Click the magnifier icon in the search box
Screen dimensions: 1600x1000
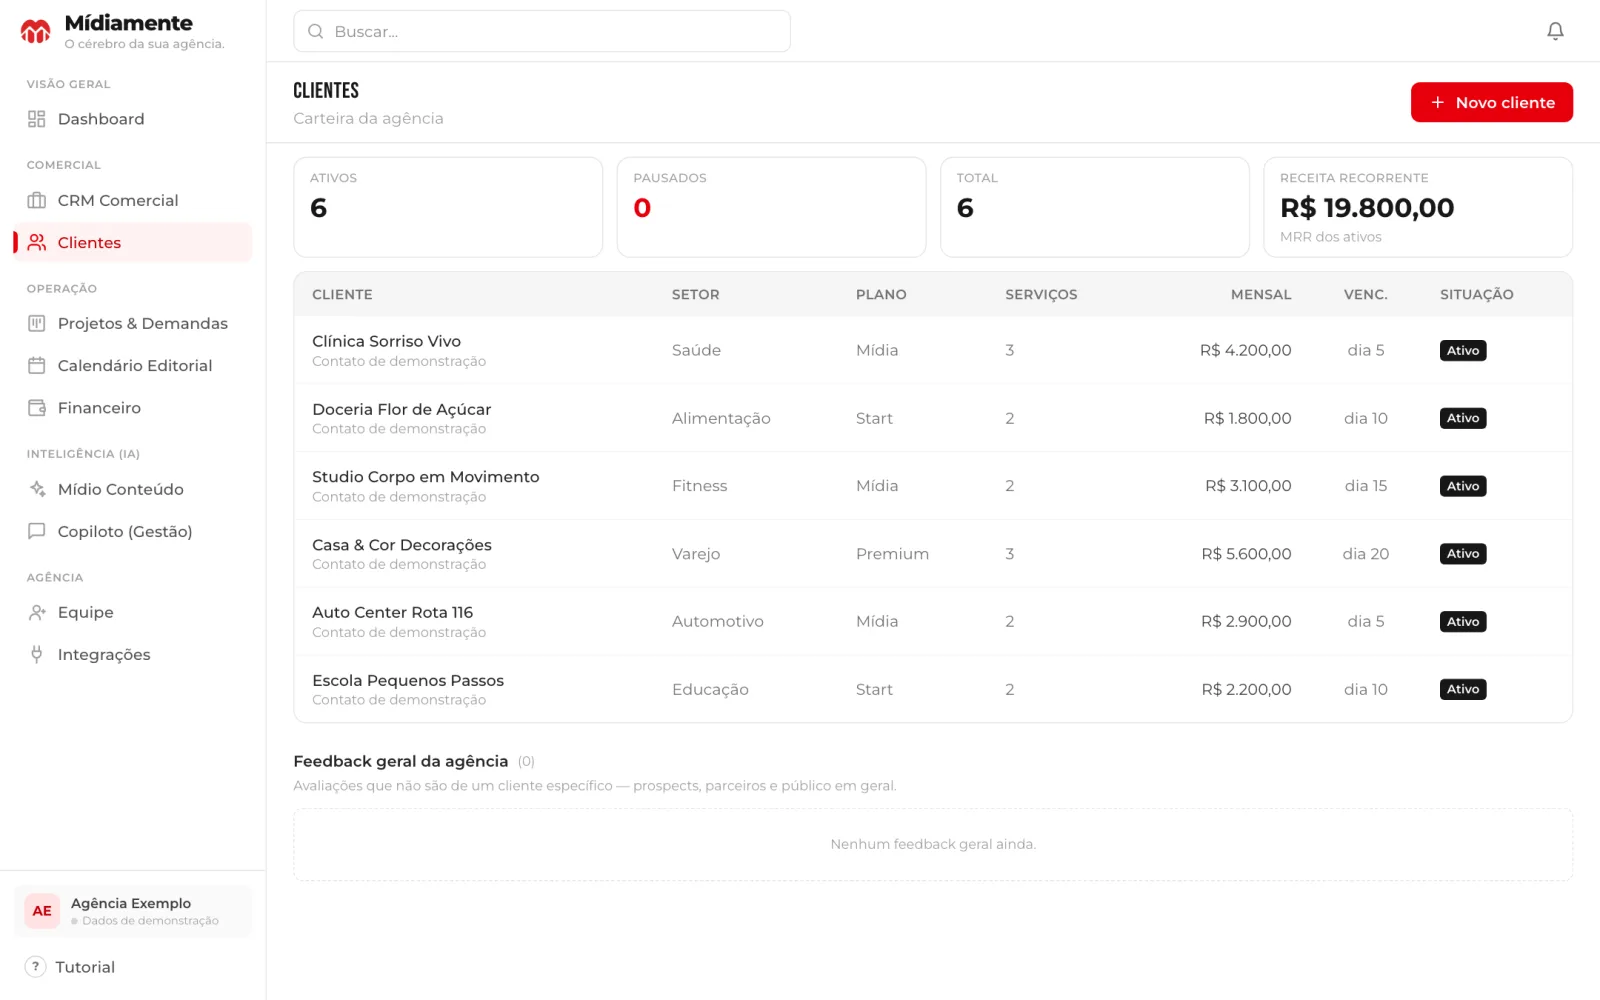coord(315,31)
